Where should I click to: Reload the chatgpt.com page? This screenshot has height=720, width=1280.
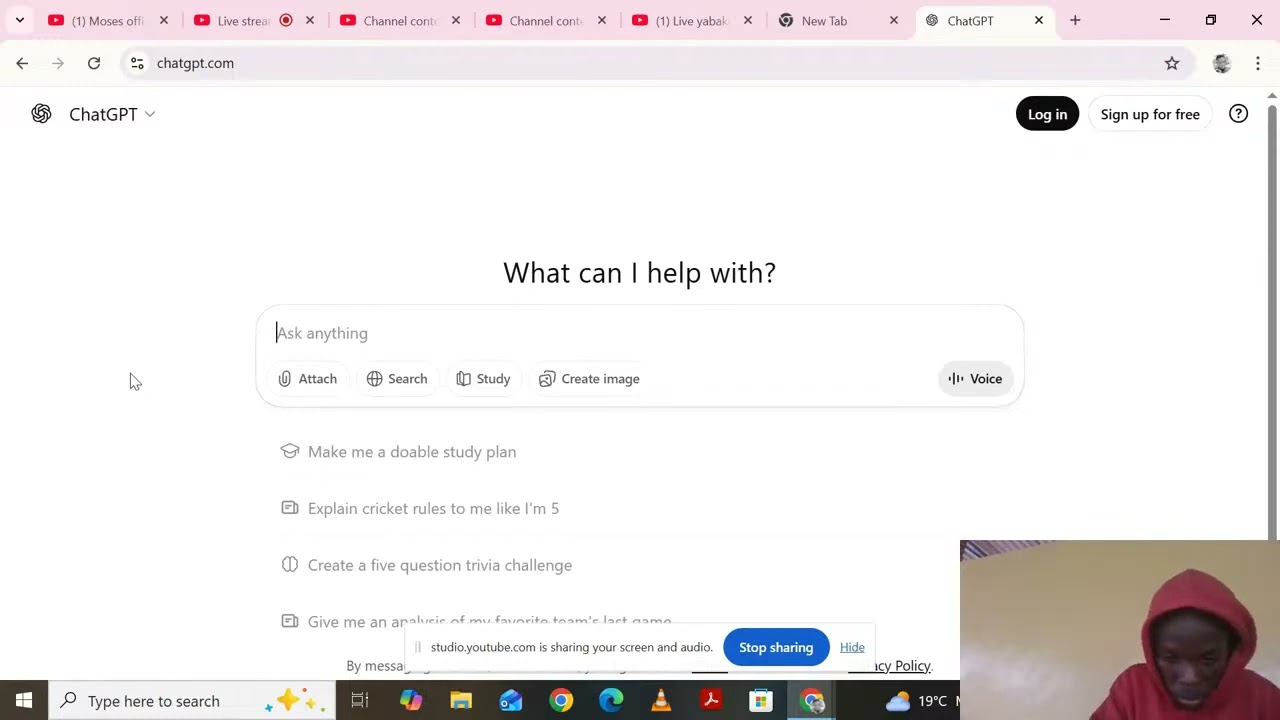coord(94,63)
